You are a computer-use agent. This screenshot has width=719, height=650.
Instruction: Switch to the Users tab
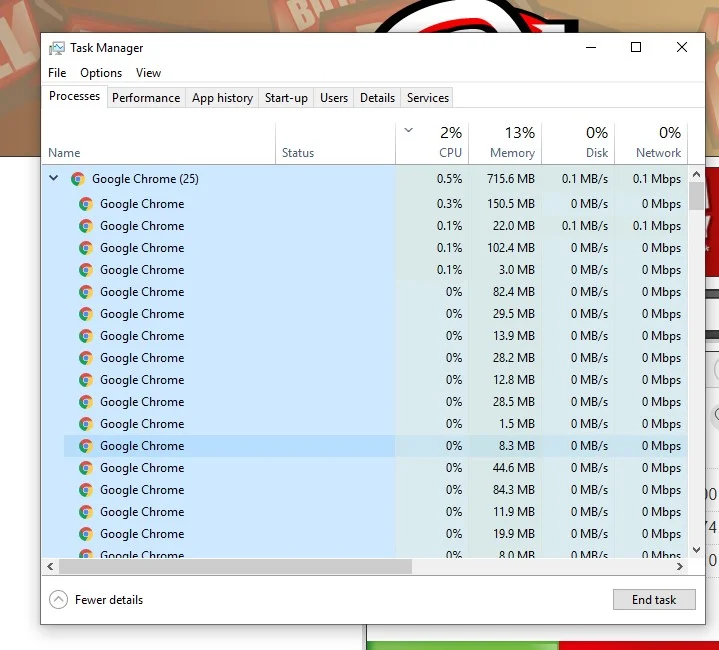pos(334,98)
